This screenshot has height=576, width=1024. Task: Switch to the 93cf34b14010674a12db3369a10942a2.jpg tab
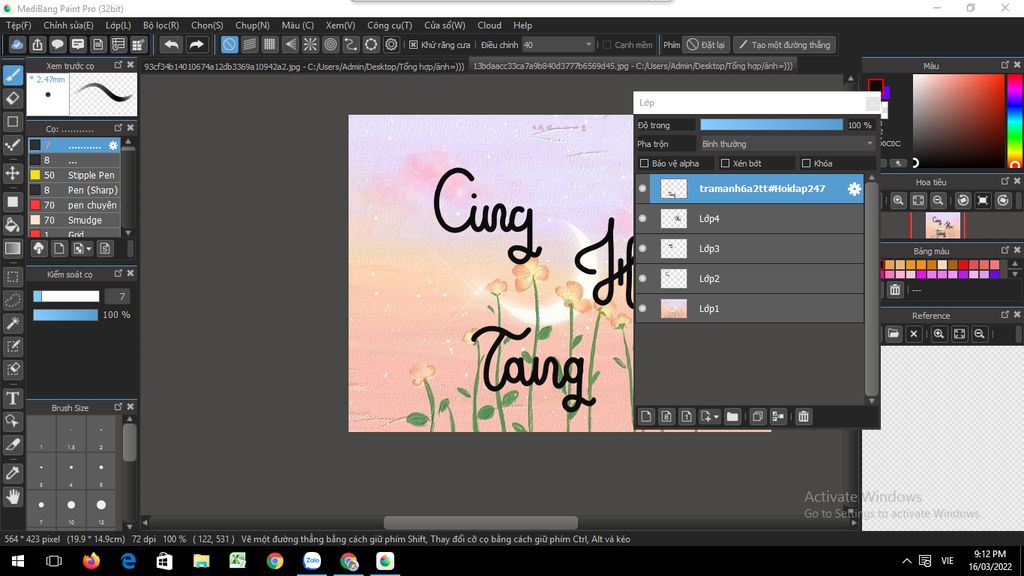(304, 66)
